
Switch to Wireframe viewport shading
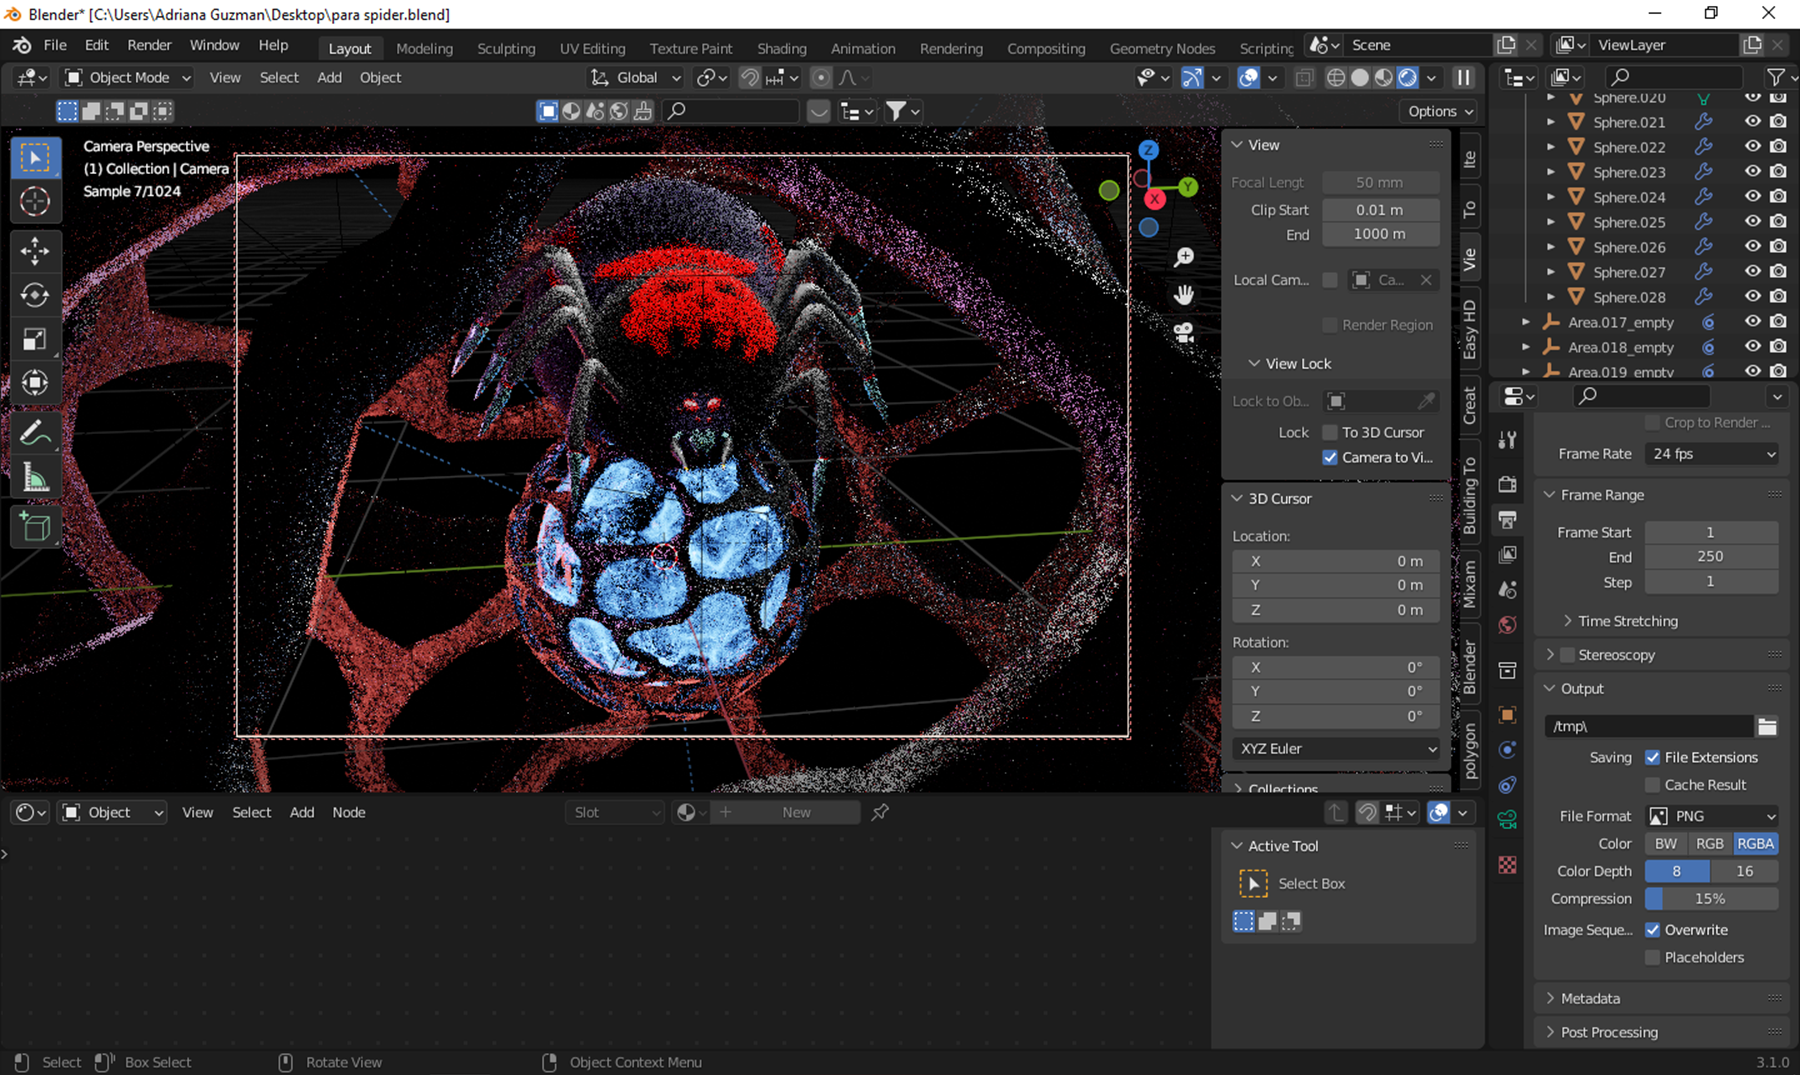pos(1336,78)
